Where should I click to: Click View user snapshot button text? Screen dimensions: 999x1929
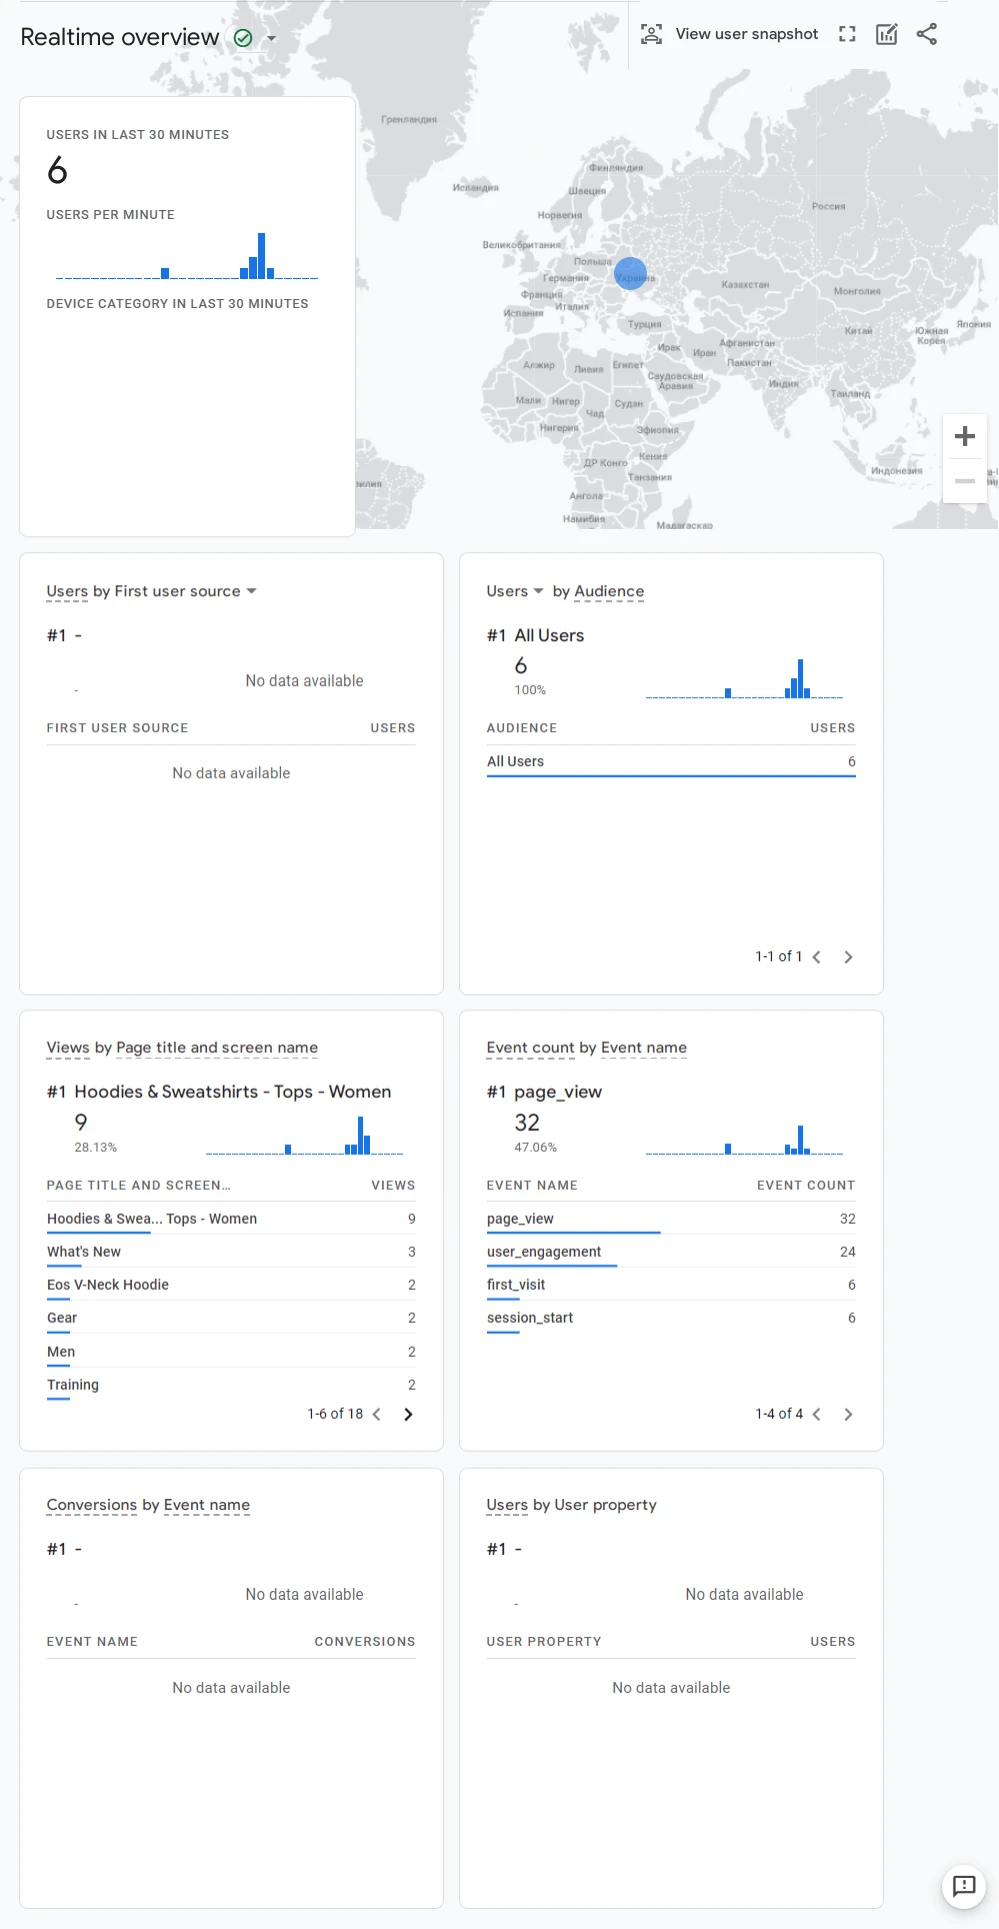(x=746, y=34)
